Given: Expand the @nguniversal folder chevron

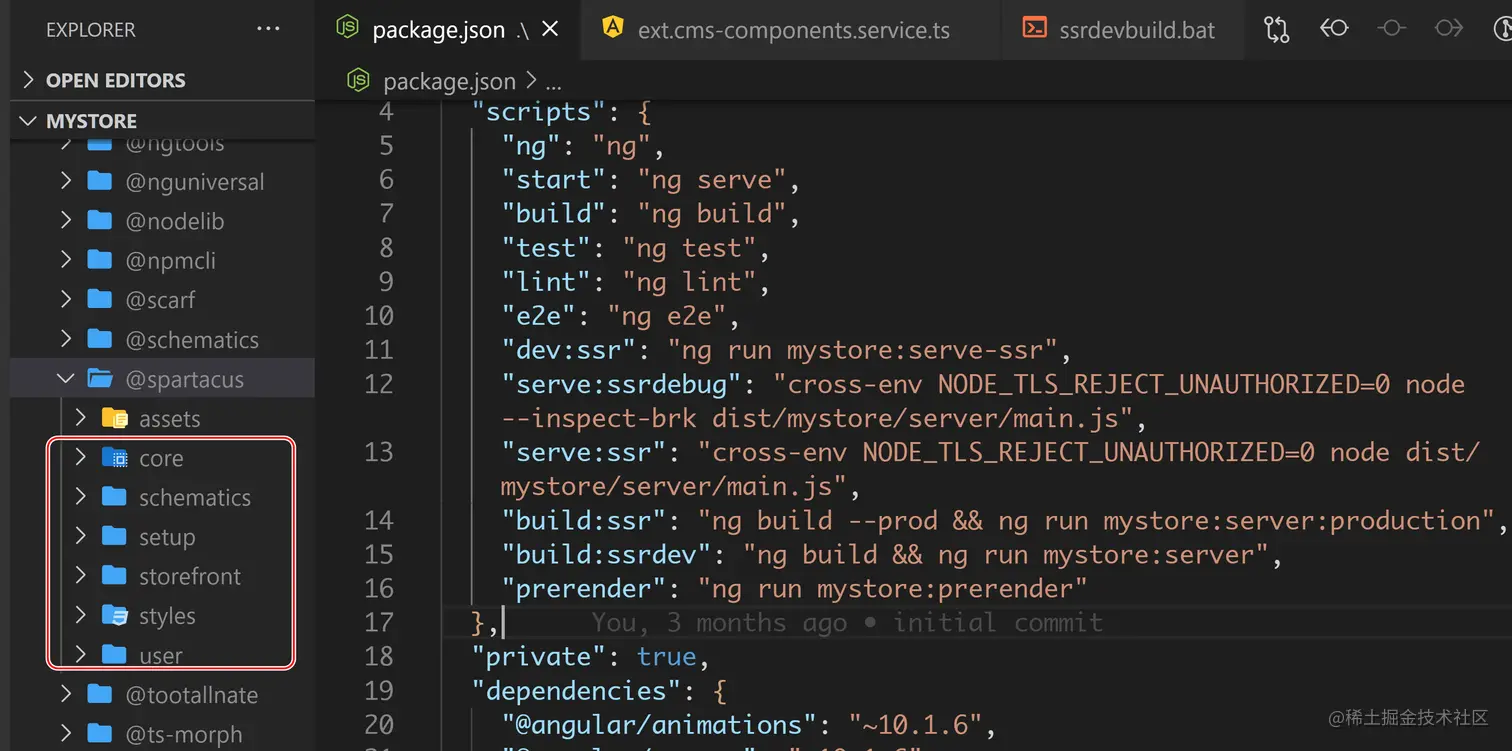Looking at the screenshot, I should coord(66,181).
